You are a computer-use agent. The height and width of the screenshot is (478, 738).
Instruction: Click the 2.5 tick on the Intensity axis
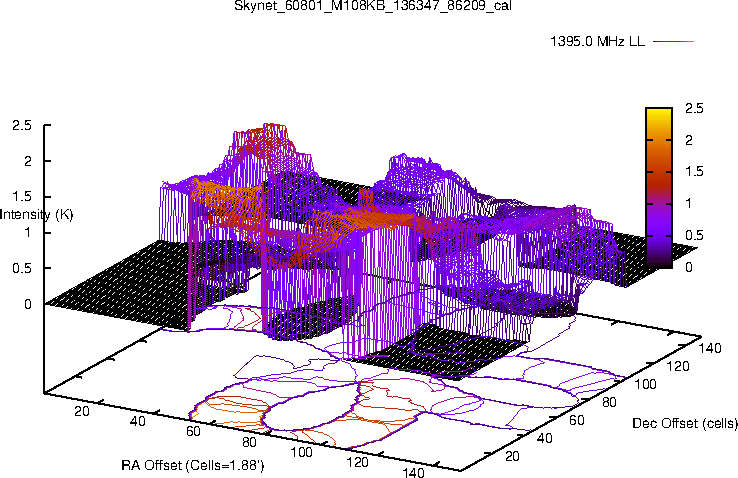(22, 126)
